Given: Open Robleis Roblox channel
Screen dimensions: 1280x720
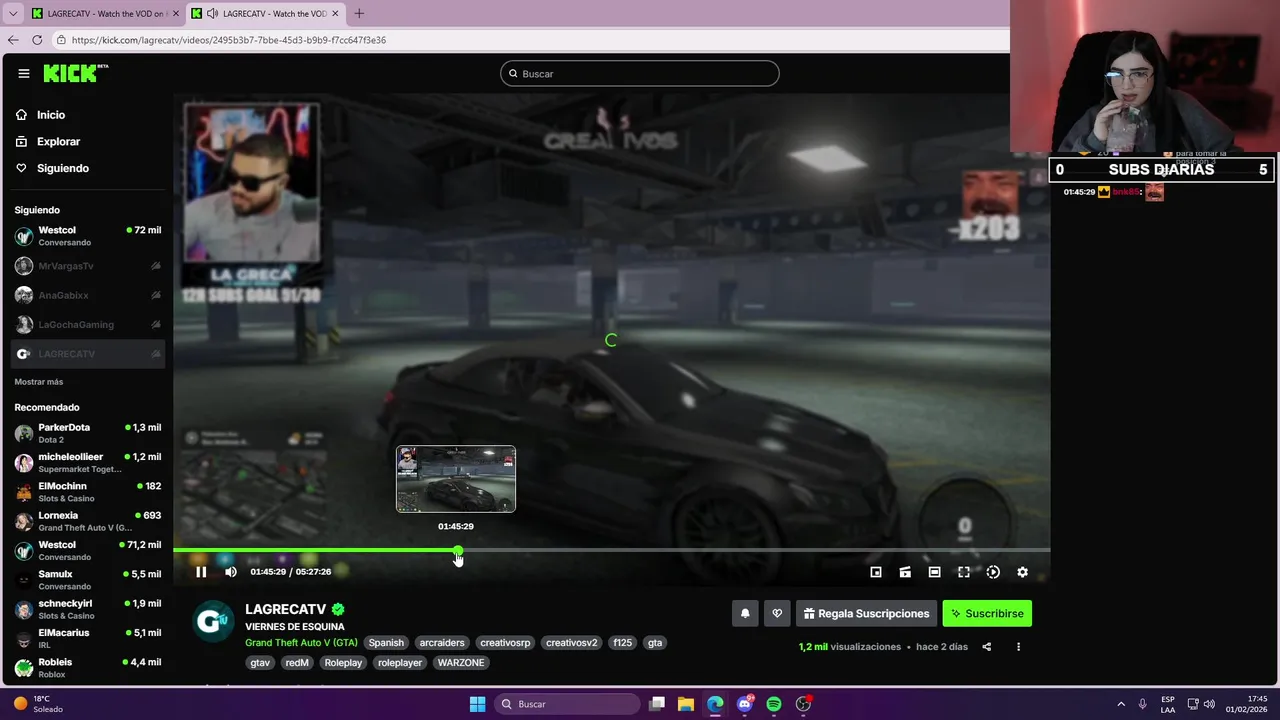Looking at the screenshot, I should point(88,668).
